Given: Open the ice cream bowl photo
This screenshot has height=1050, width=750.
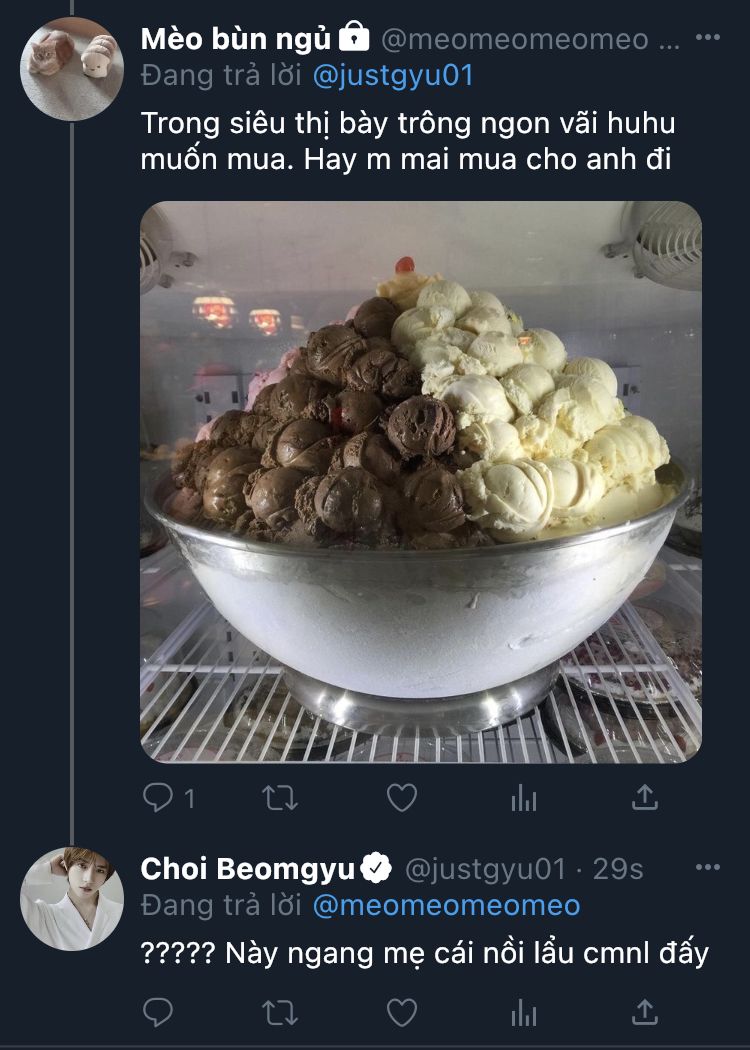Looking at the screenshot, I should coord(421,482).
